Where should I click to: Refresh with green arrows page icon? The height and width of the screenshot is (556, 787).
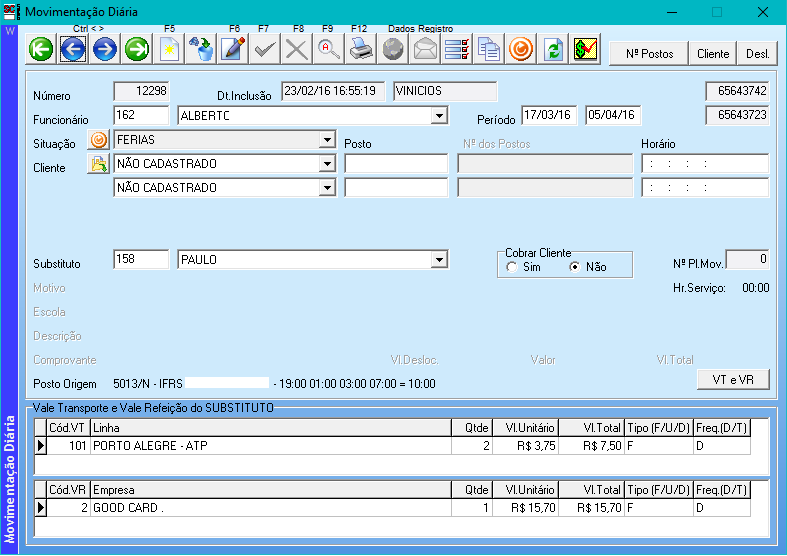[553, 49]
